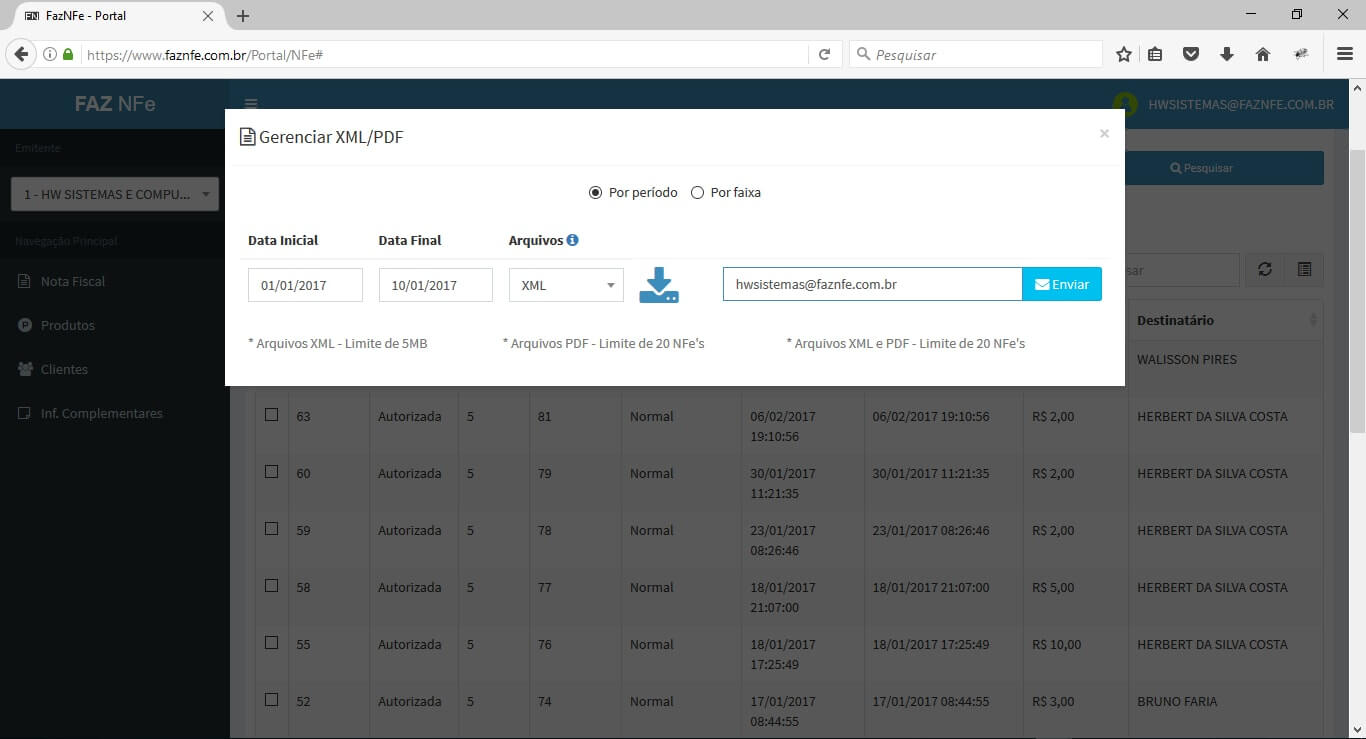Open Clientes in sidebar
1366x739 pixels.
click(x=115, y=369)
